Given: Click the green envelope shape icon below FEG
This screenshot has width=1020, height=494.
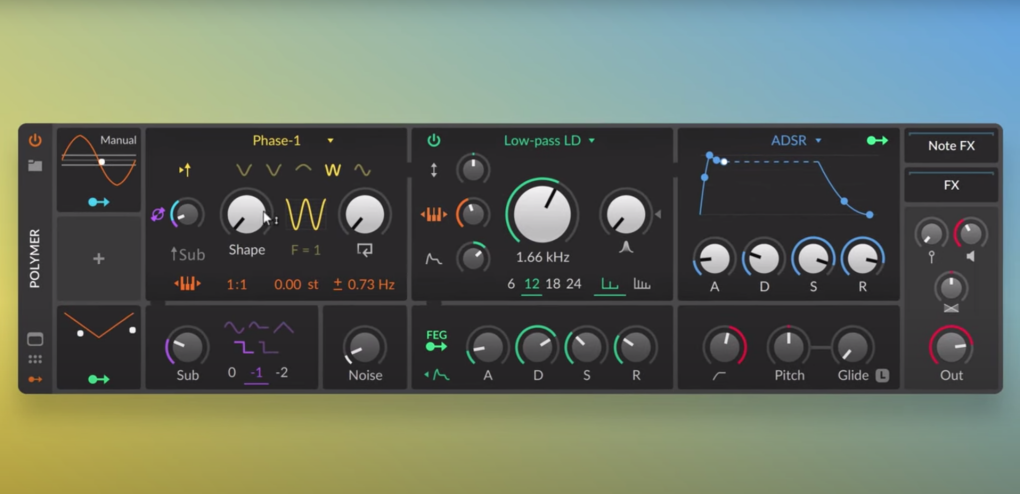Looking at the screenshot, I should (436, 375).
